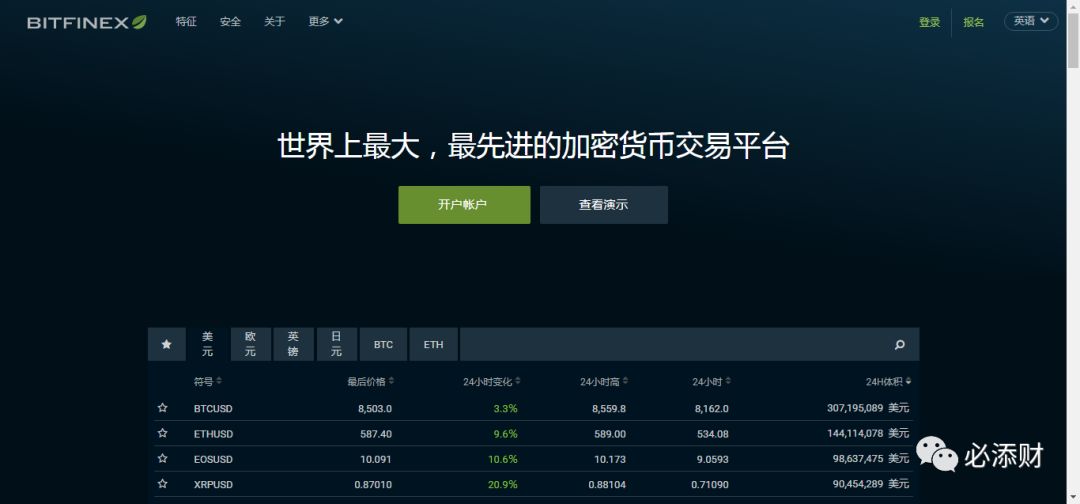Click the 查看演示 button

pyautogui.click(x=603, y=204)
